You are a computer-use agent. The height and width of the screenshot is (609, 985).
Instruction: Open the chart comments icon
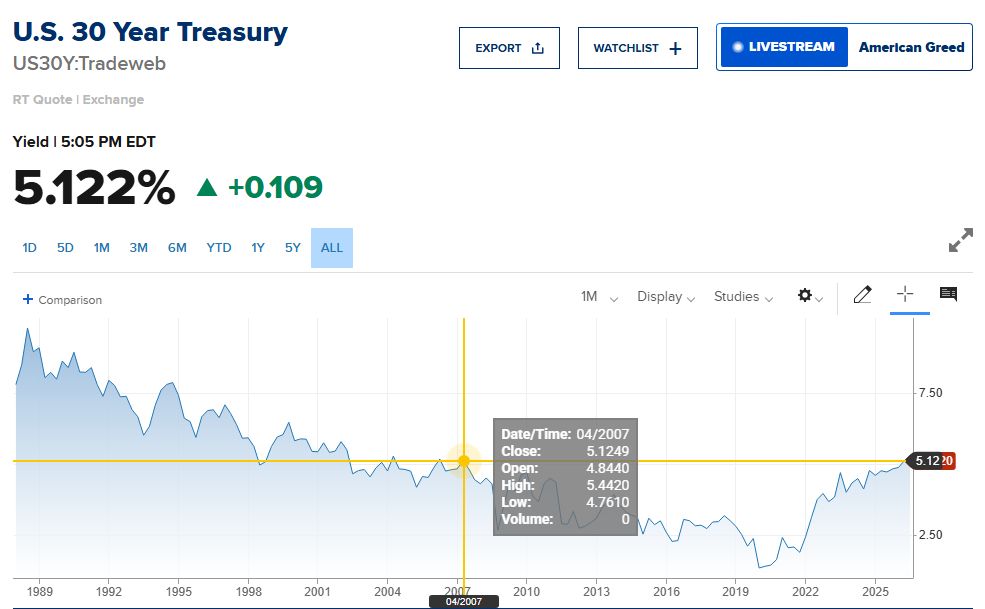click(948, 294)
